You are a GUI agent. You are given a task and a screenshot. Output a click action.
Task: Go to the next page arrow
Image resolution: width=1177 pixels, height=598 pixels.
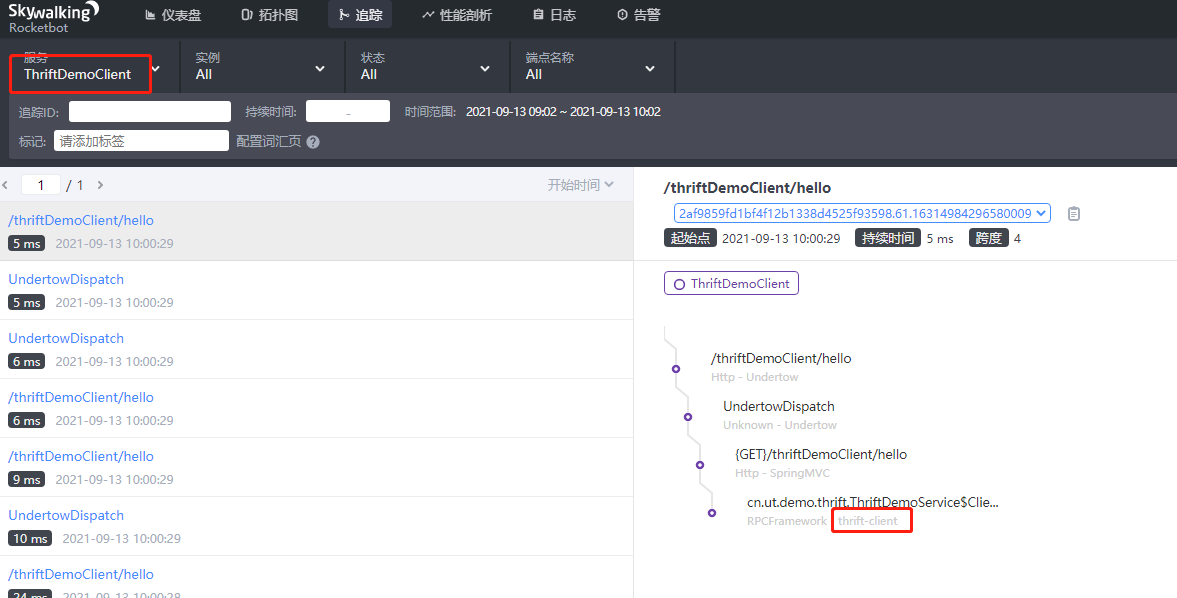point(100,185)
